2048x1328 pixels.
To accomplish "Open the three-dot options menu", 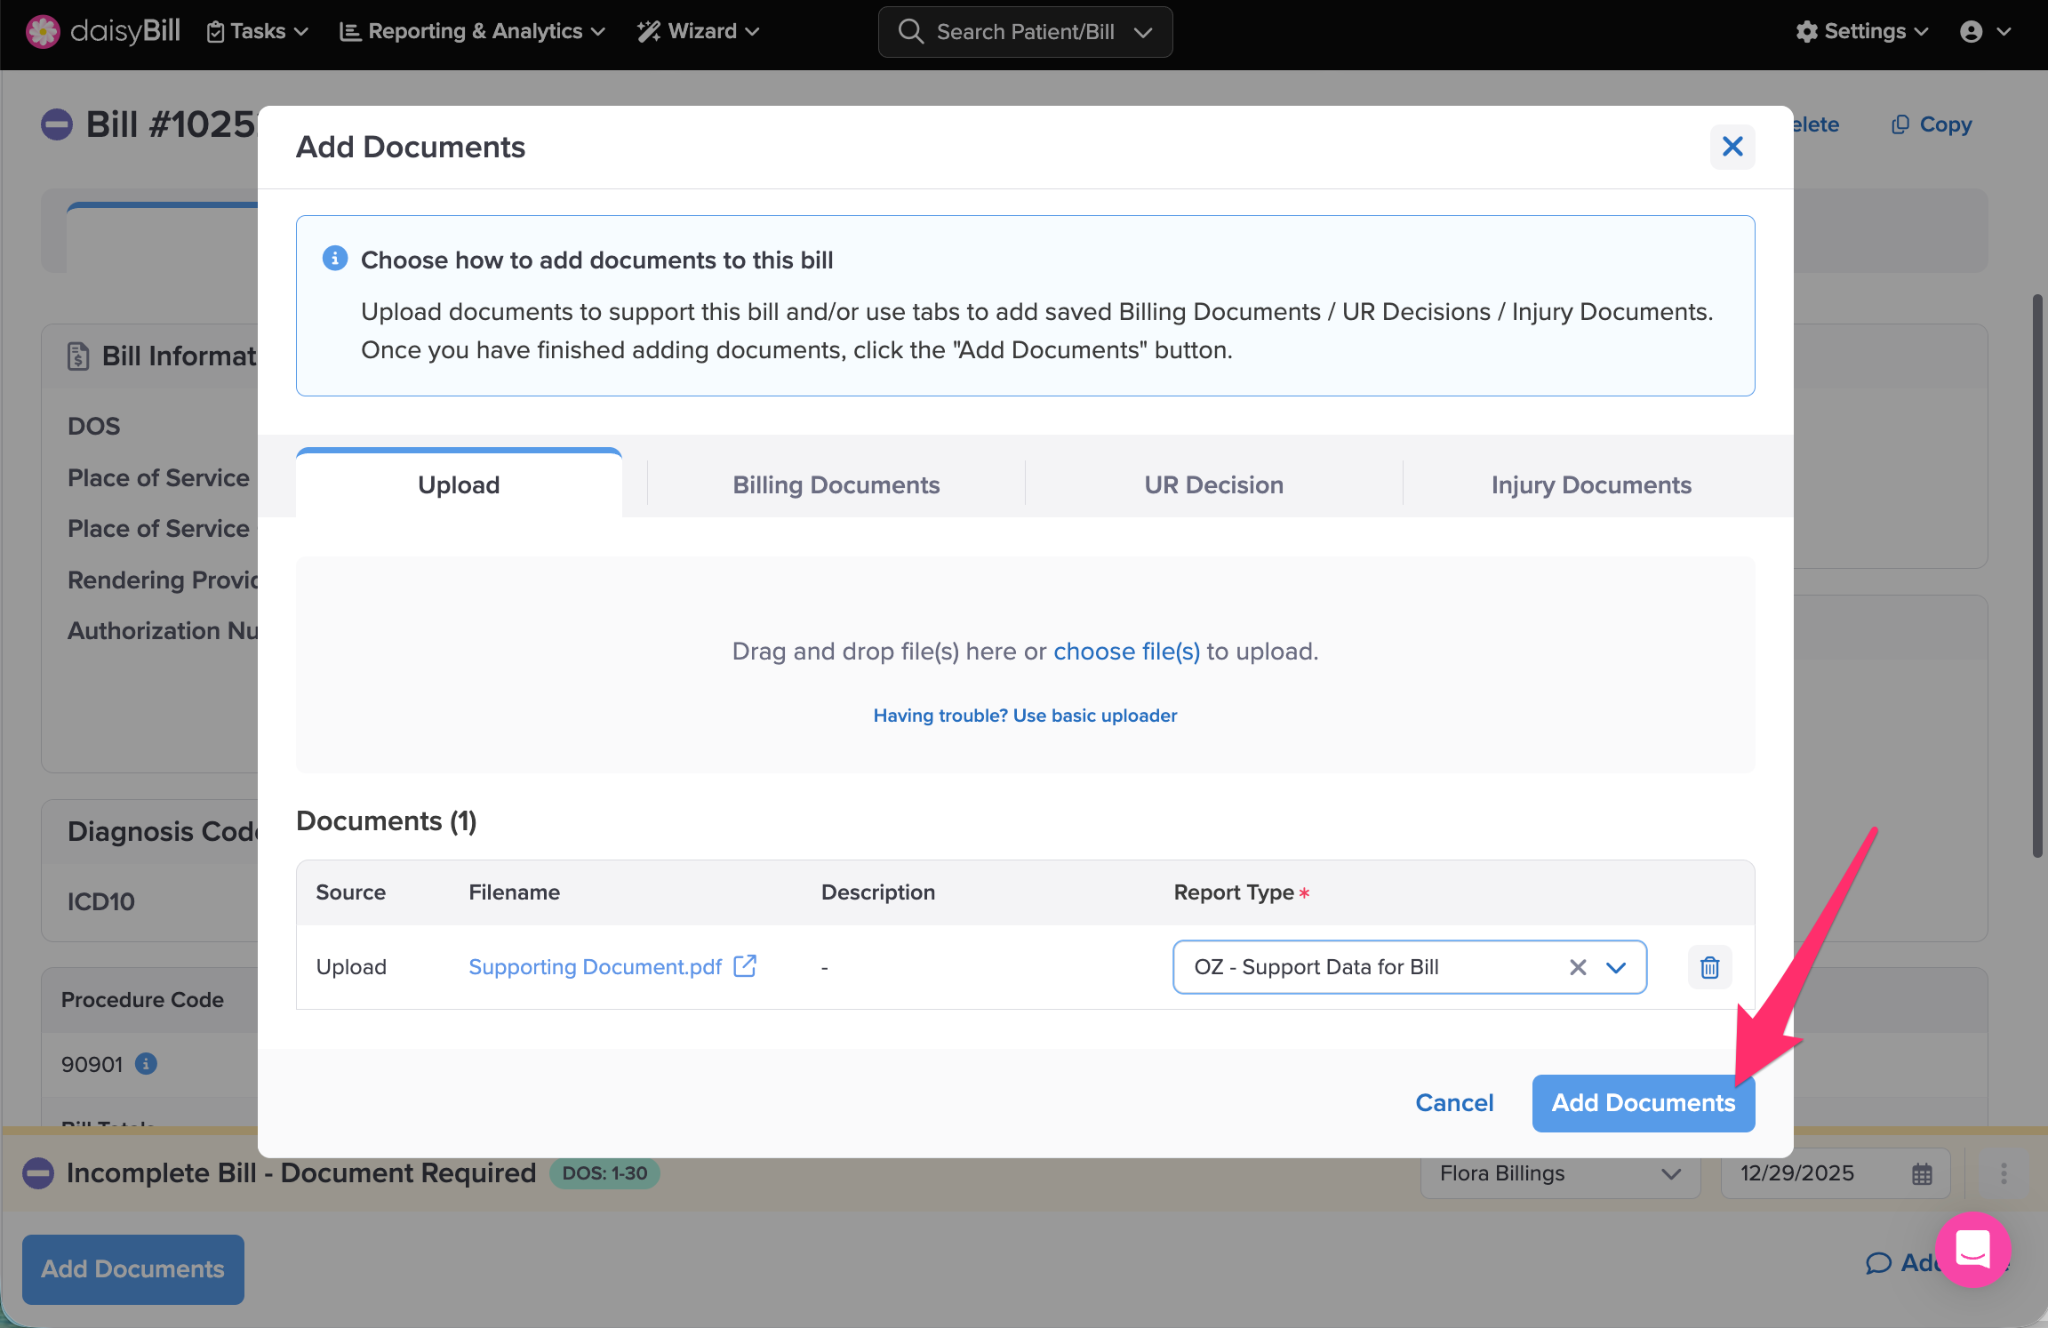I will tap(2003, 1174).
